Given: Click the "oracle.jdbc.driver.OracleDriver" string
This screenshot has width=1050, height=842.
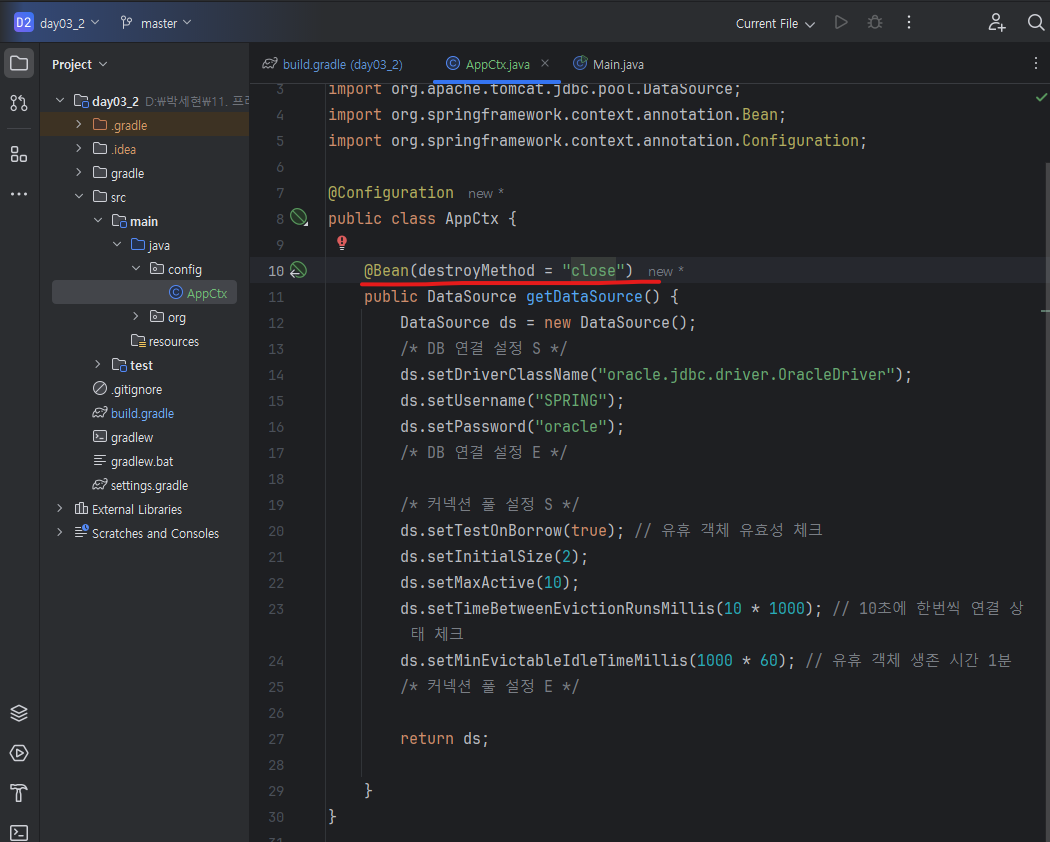Looking at the screenshot, I should click(x=747, y=374).
